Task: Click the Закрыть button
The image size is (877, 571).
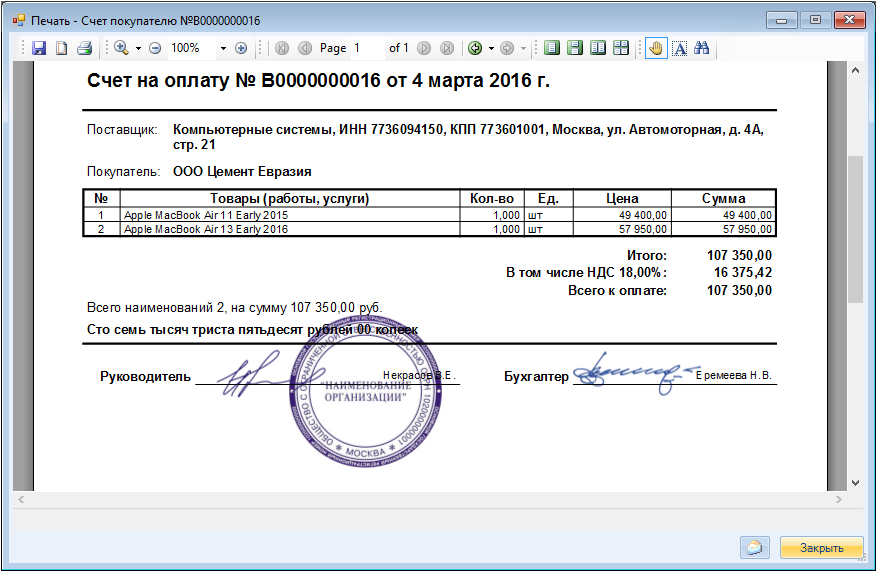Action: click(821, 548)
